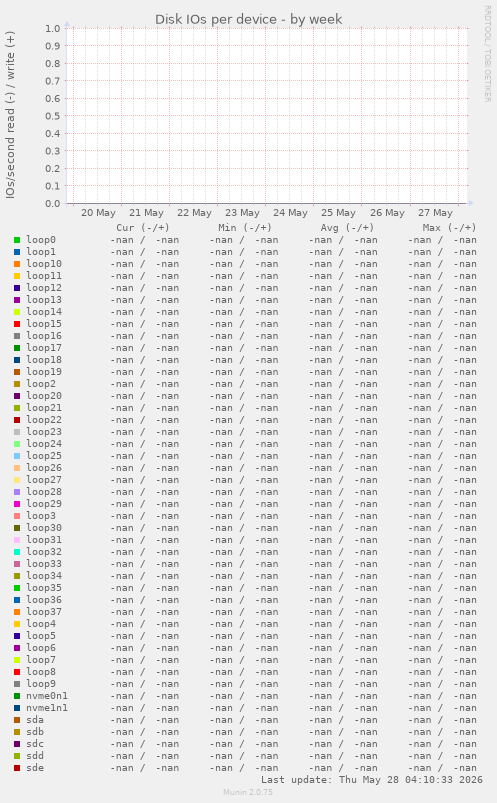The image size is (497, 803).
Task: Select the loop11 legend label
Action: [44, 276]
